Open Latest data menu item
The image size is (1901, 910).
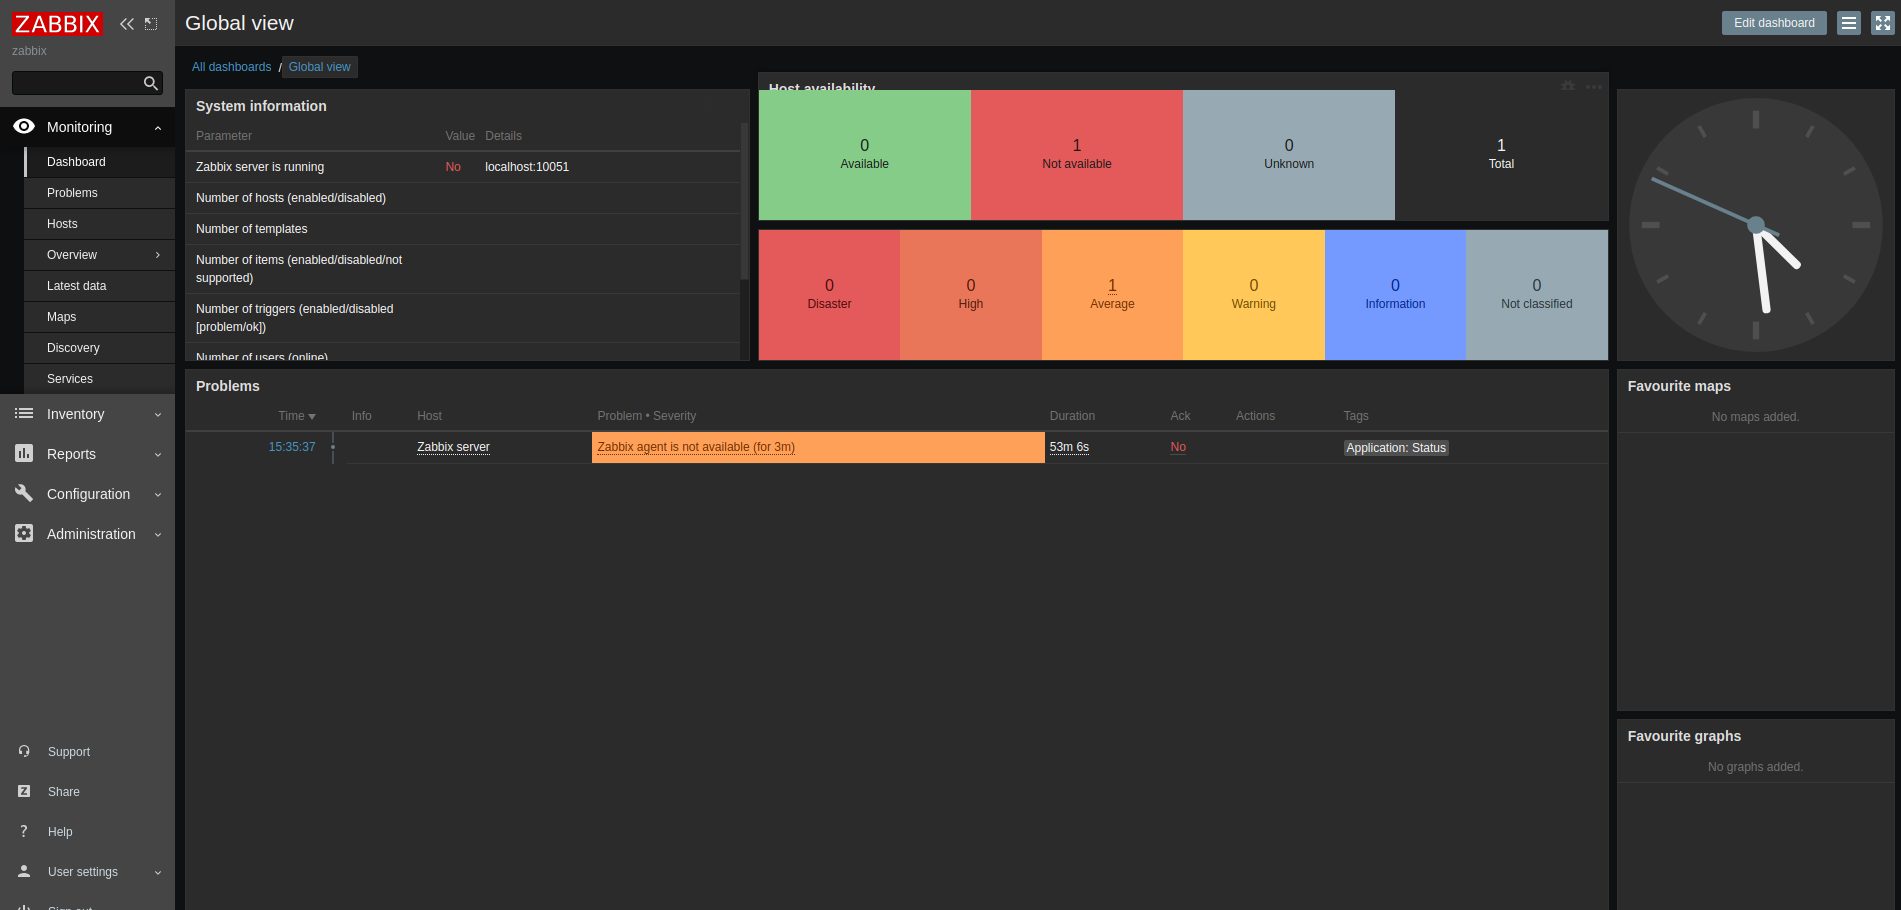pos(100,286)
